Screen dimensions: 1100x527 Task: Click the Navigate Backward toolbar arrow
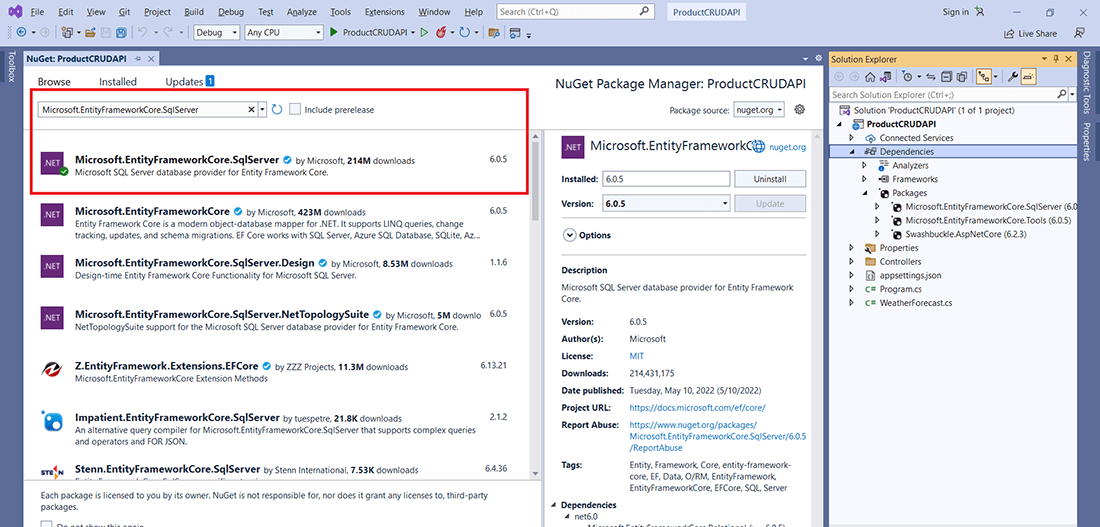22,32
